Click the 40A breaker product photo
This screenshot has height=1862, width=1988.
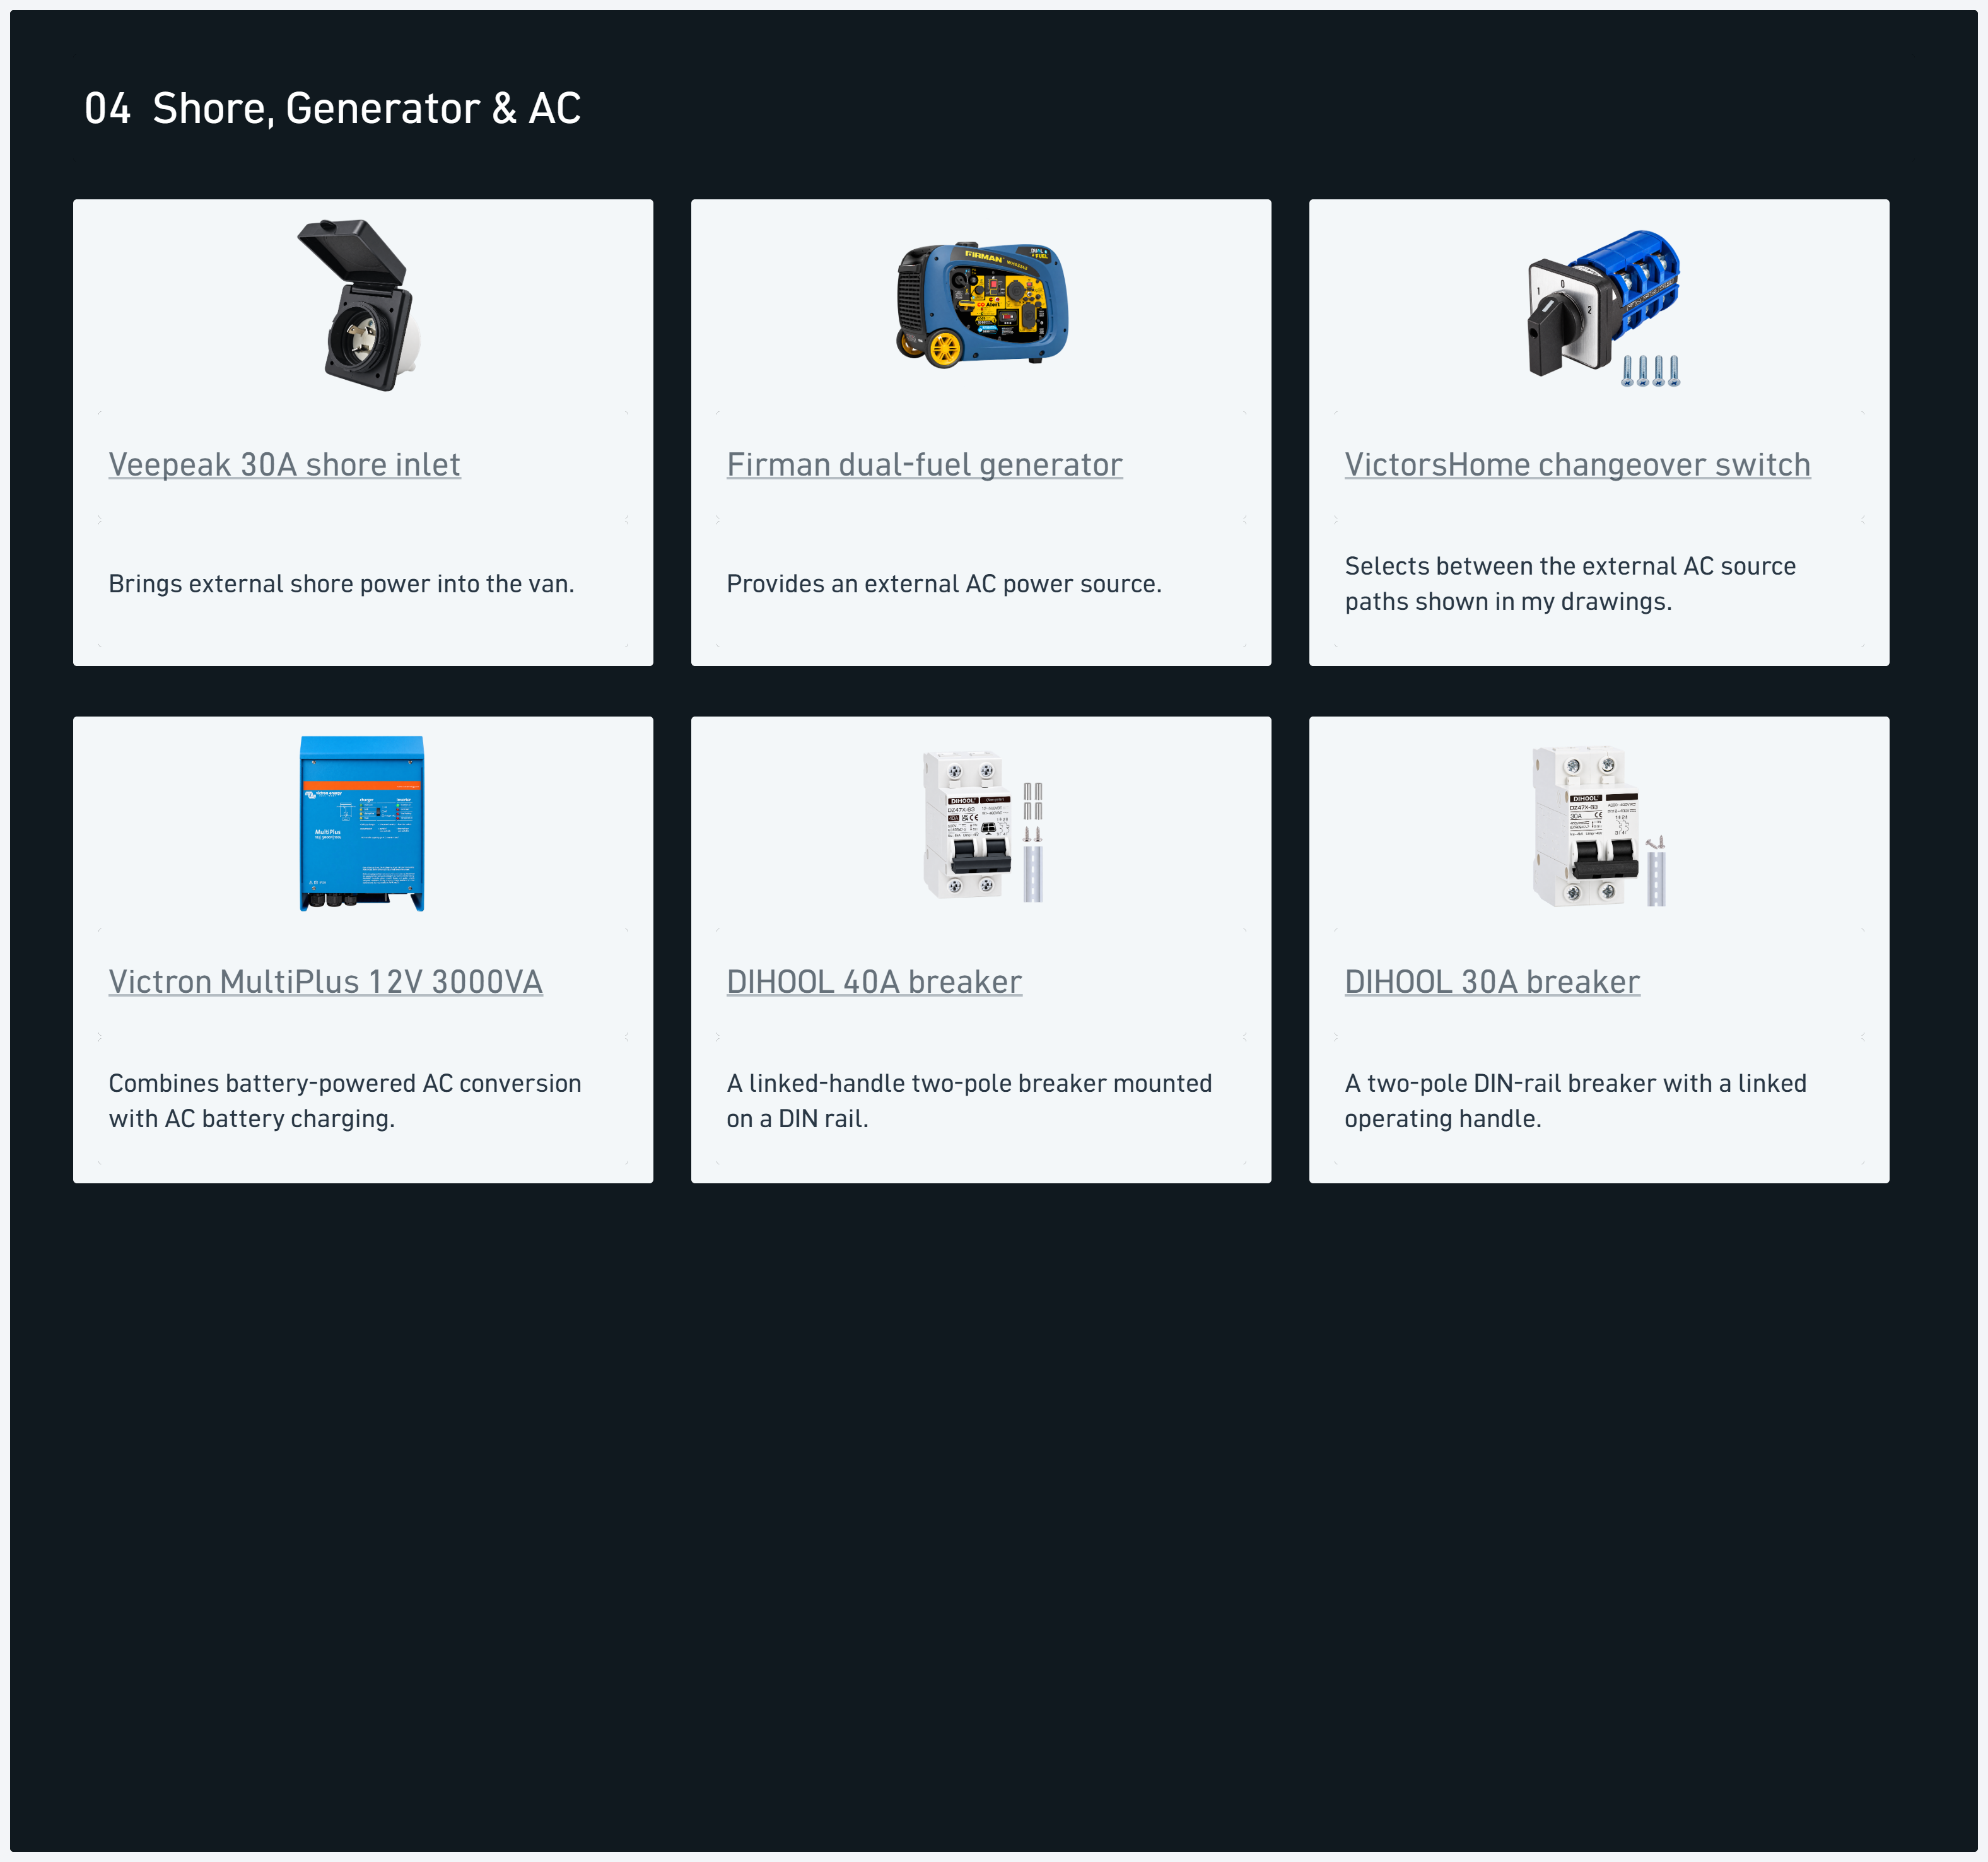point(983,825)
